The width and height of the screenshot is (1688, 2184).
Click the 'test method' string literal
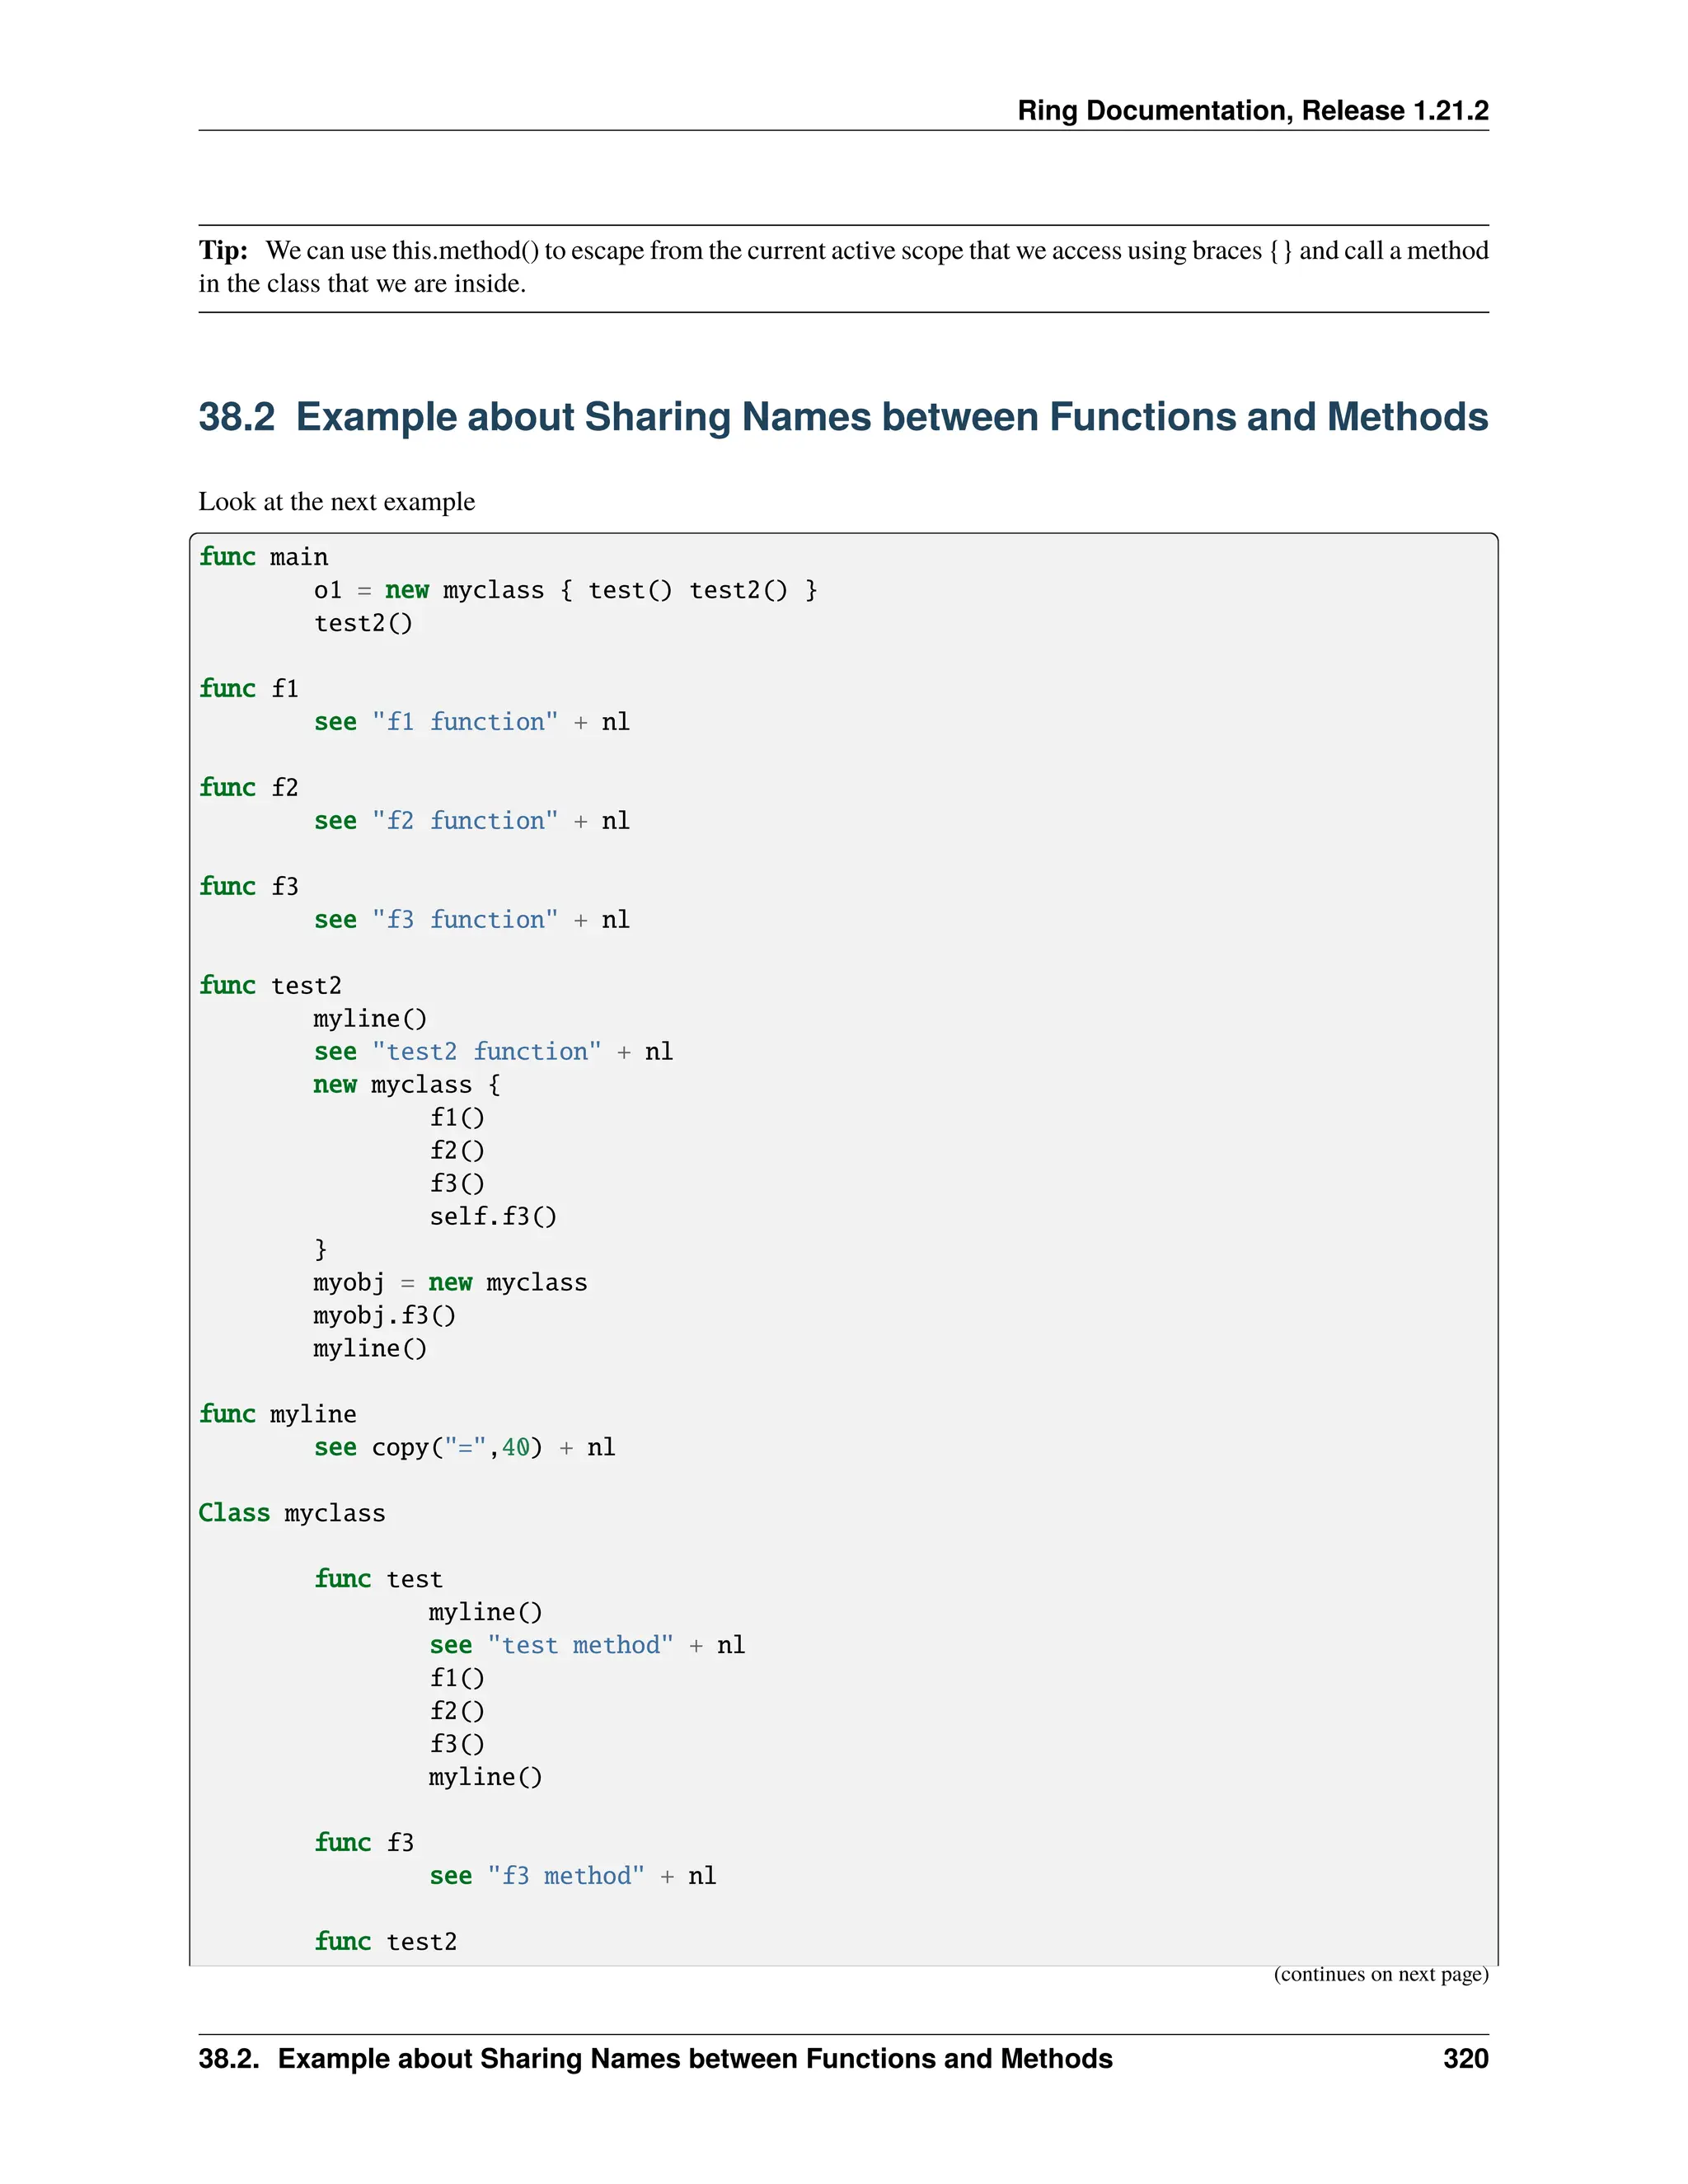coord(580,1646)
